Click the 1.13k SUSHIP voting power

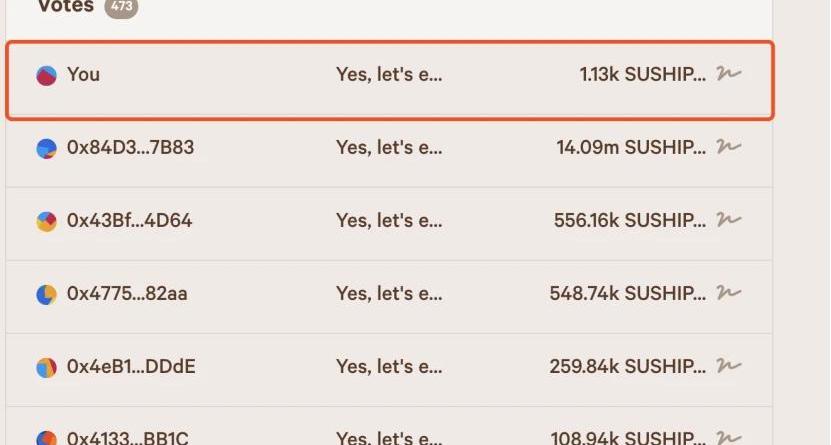click(x=642, y=75)
